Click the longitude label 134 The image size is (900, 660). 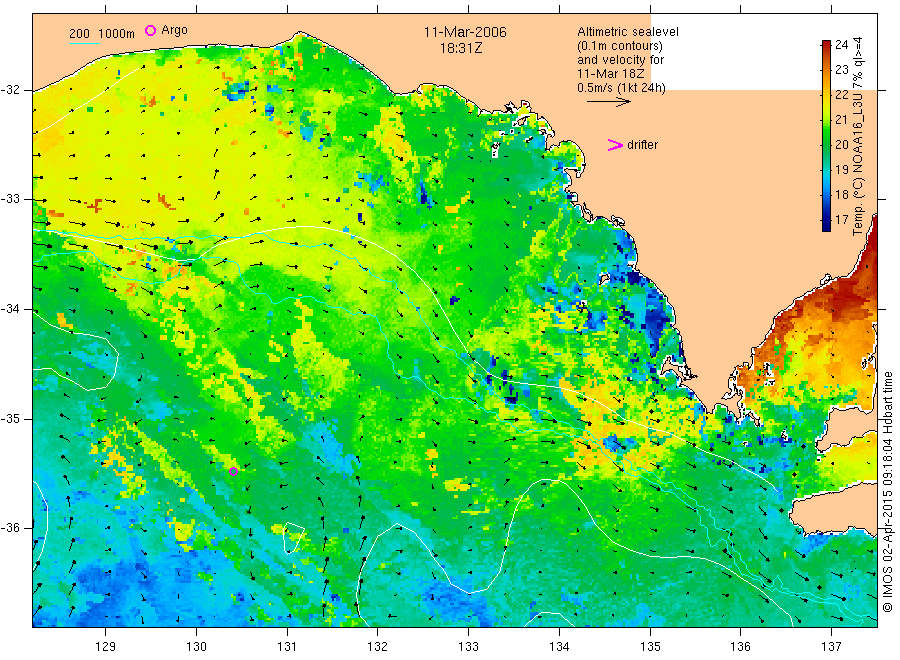coord(559,647)
